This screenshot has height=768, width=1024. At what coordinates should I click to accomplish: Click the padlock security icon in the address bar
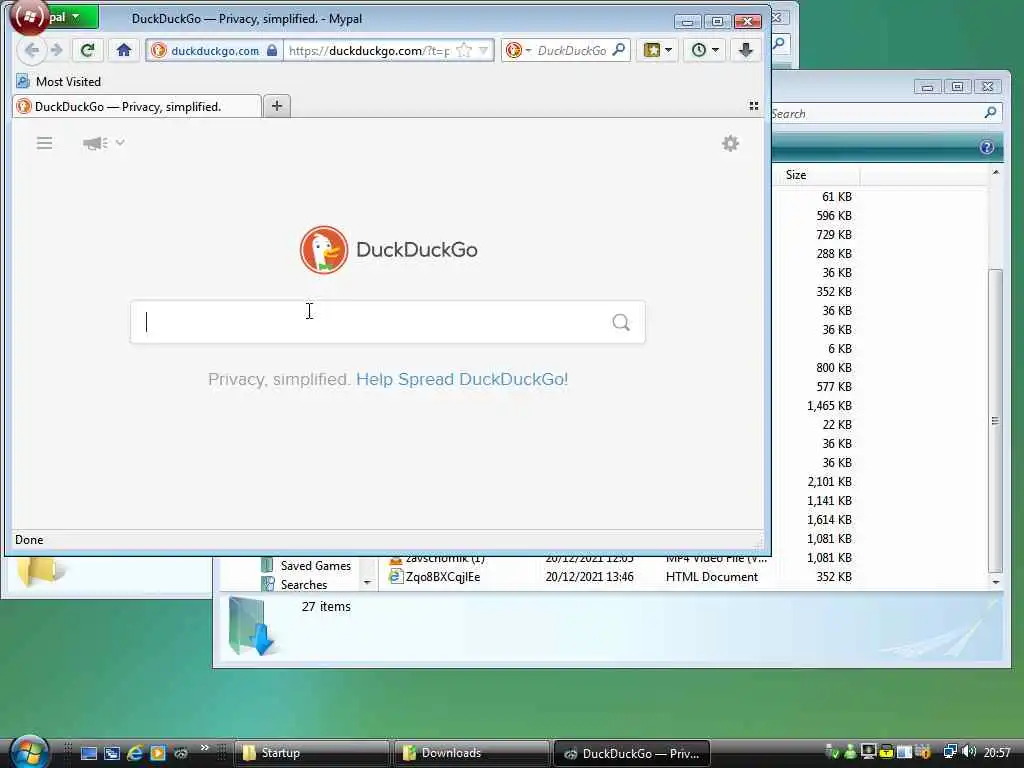(272, 50)
